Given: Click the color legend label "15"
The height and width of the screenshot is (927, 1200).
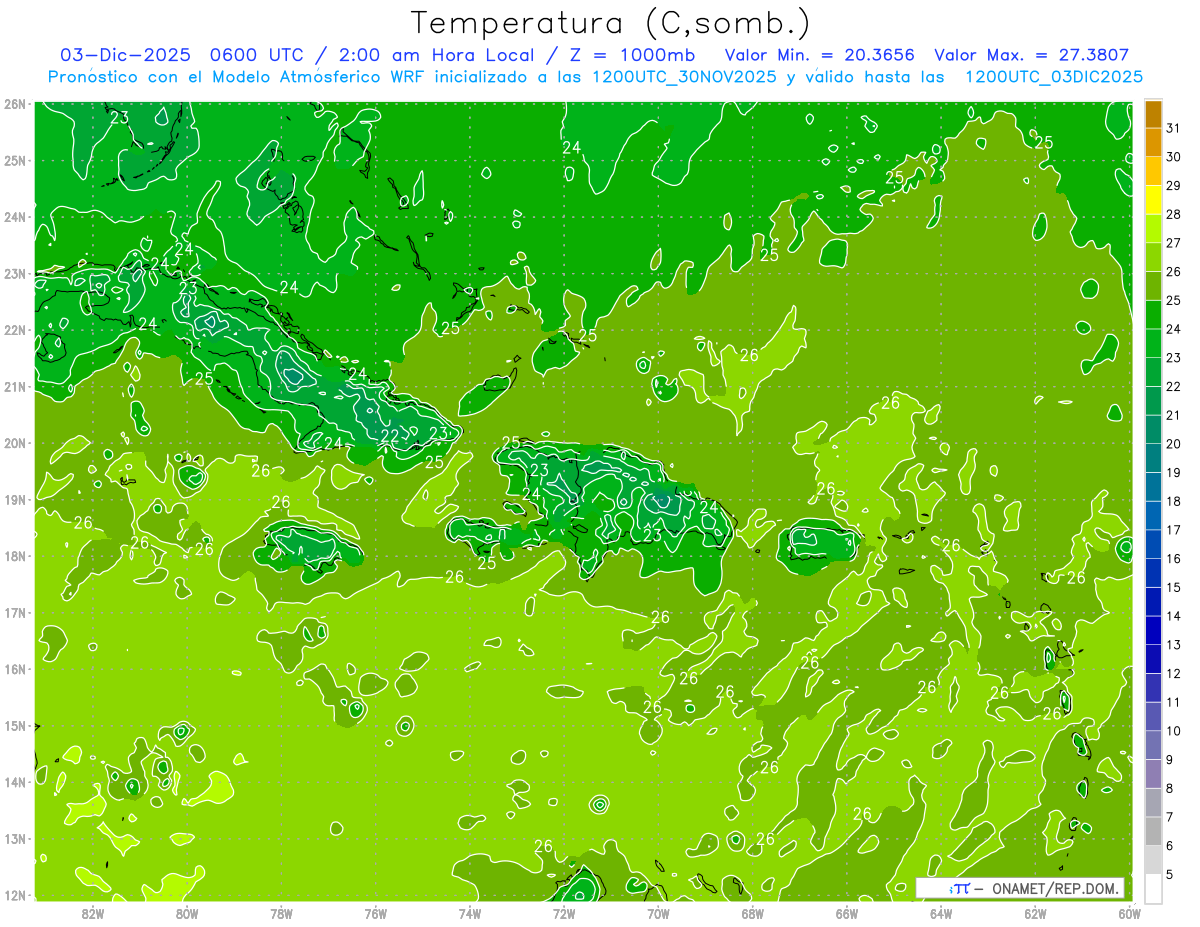Looking at the screenshot, I should pos(1173,587).
